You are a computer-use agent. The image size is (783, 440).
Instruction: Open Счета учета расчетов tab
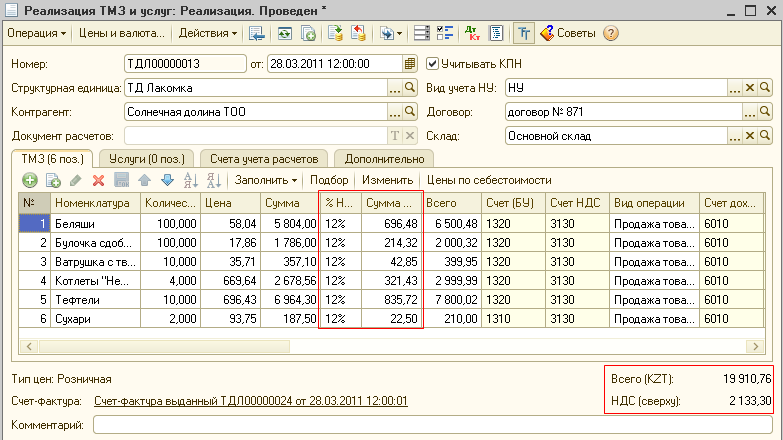point(264,158)
